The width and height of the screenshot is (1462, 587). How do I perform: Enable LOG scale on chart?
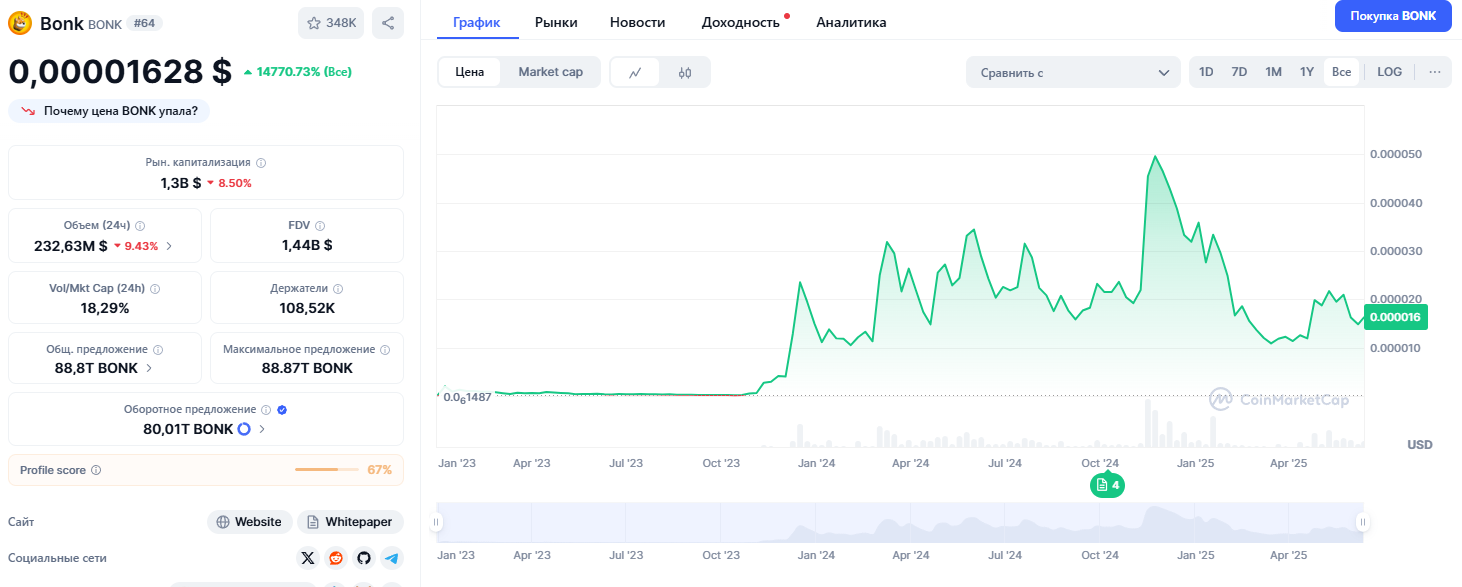pos(1389,72)
